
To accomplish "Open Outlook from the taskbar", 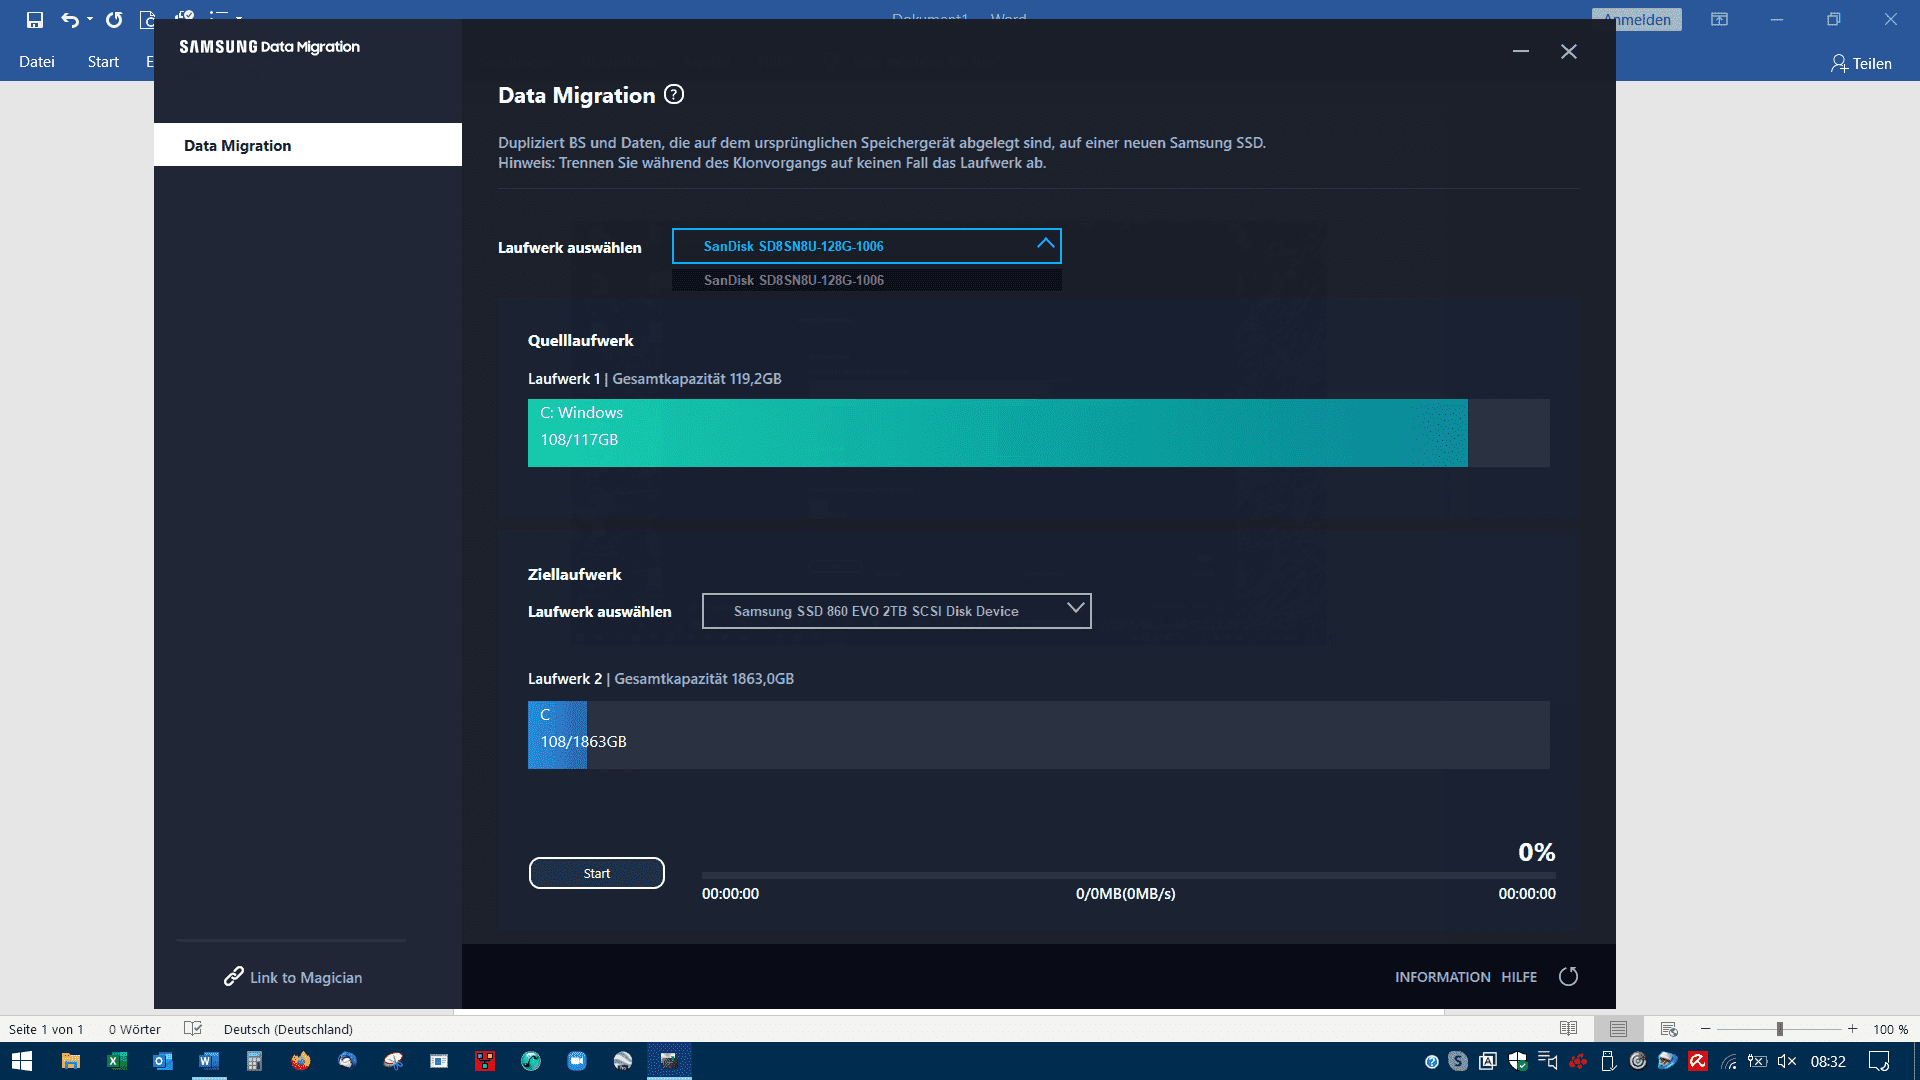I will click(162, 1061).
